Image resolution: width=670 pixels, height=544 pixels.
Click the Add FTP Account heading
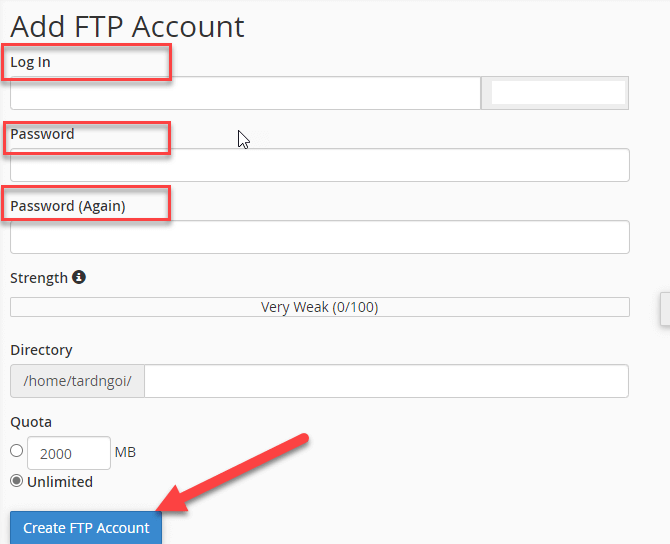tap(127, 26)
